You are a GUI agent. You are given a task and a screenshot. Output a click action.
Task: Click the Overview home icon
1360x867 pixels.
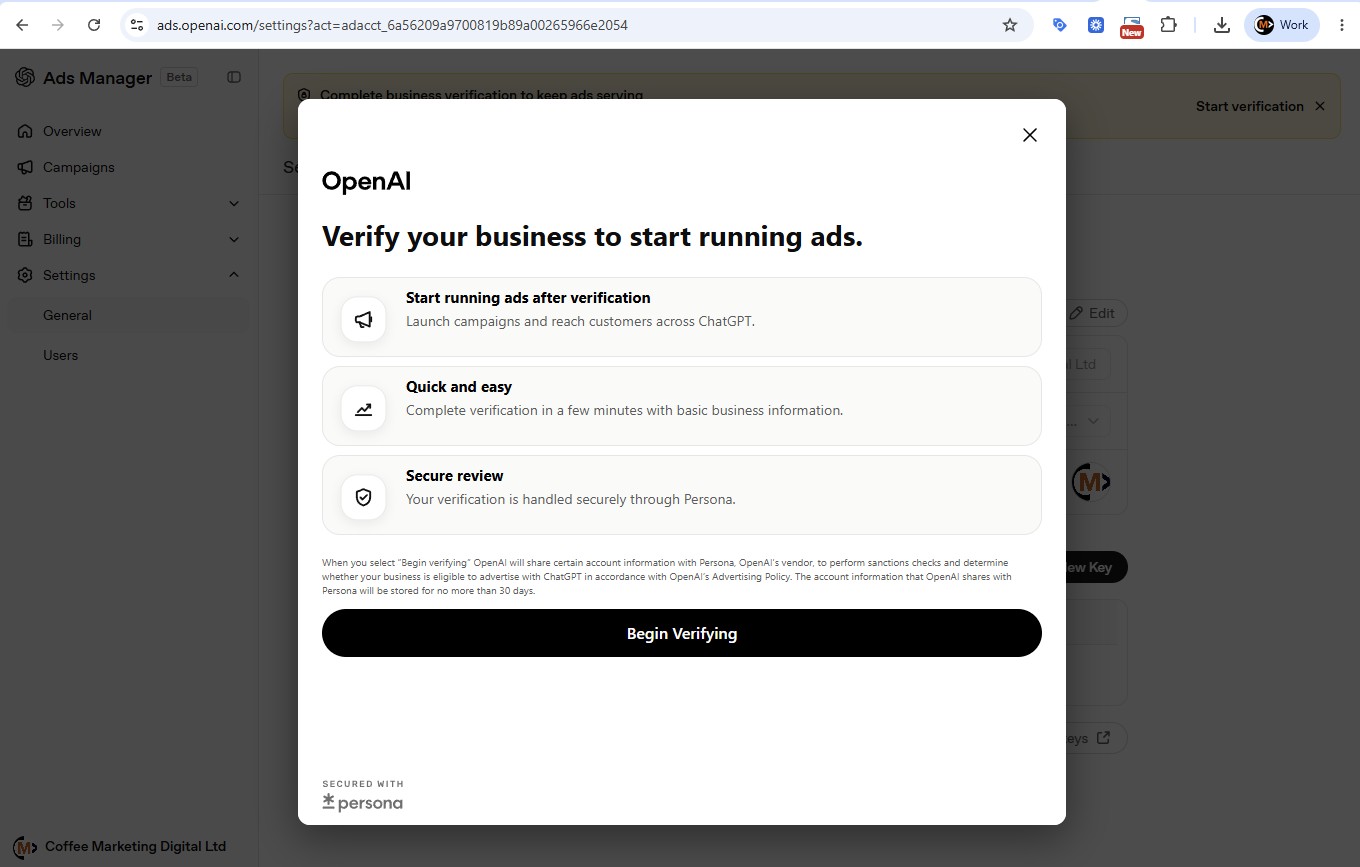25,131
